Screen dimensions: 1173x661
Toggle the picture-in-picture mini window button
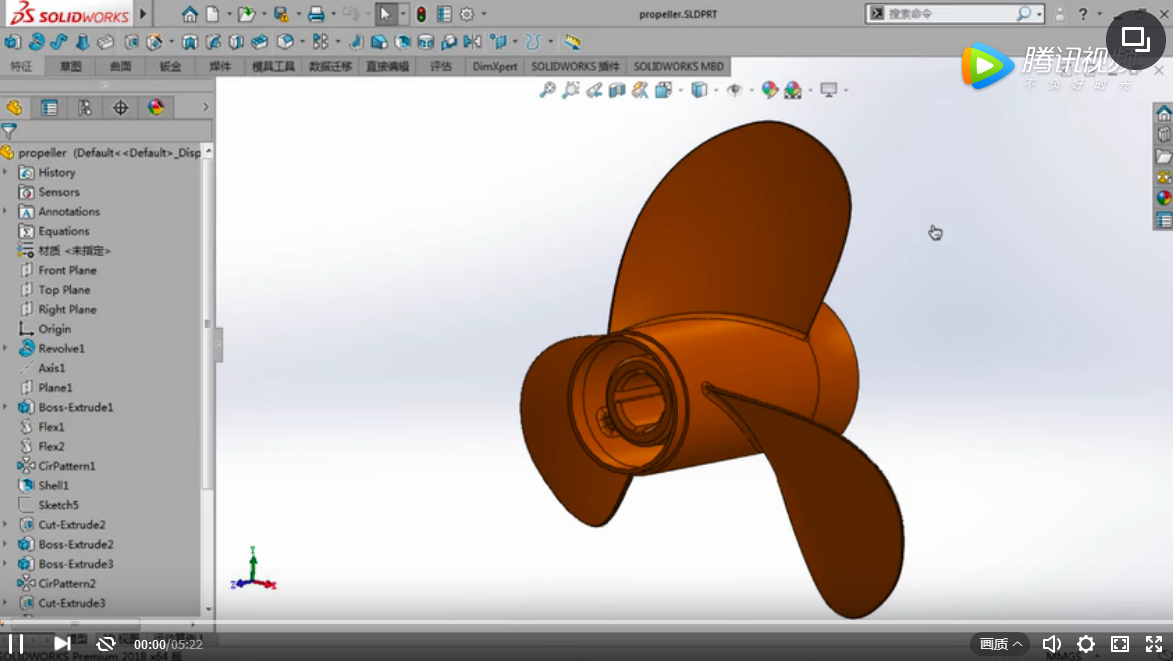point(1136,38)
